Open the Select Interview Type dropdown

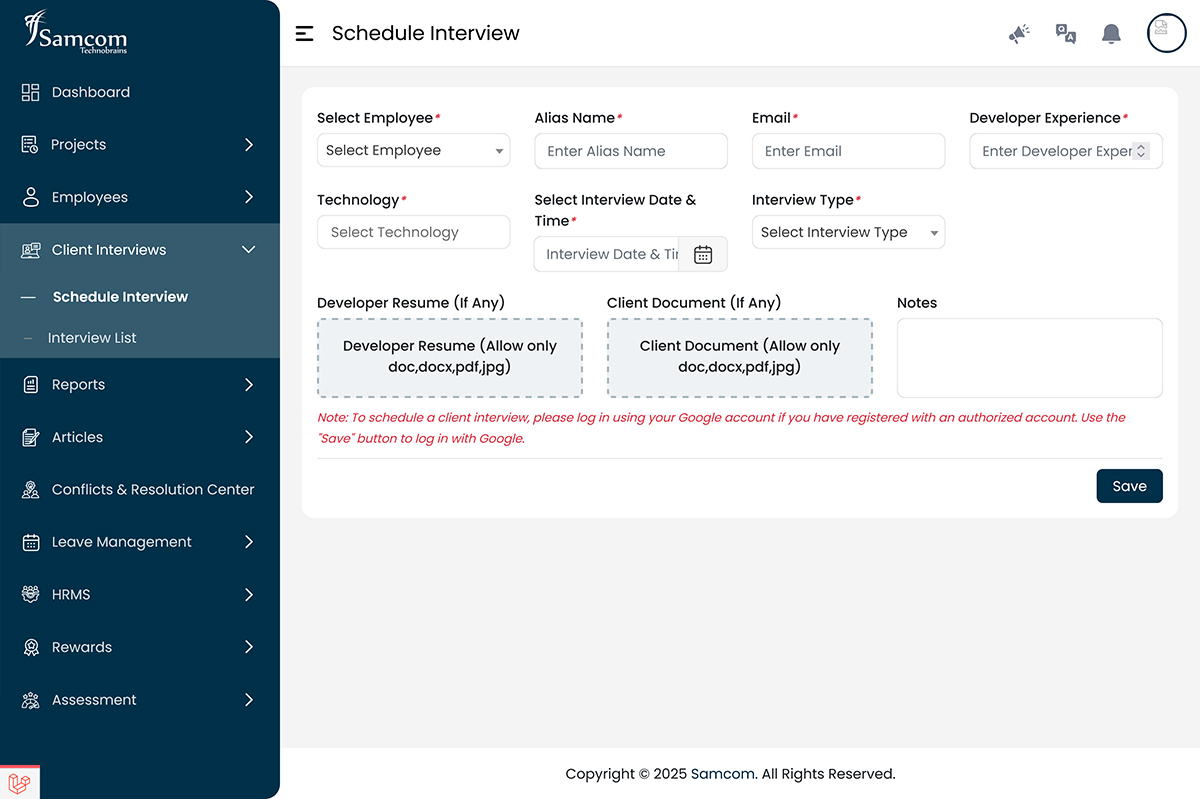tap(848, 232)
